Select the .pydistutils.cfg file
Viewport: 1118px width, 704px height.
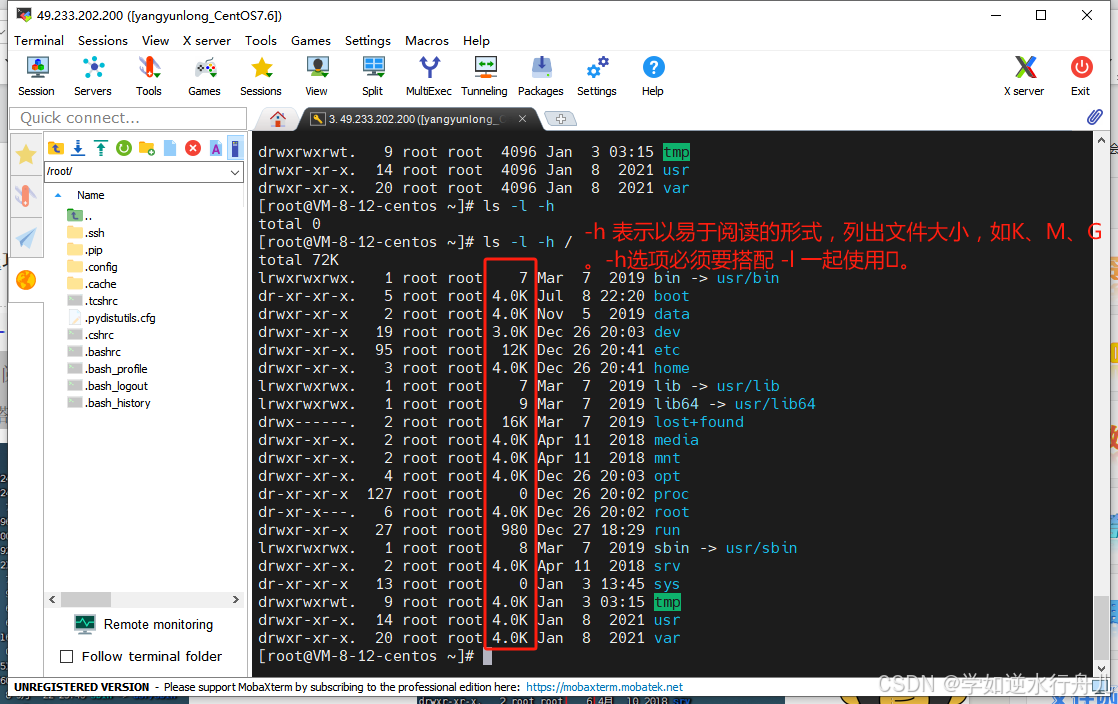[x=111, y=318]
